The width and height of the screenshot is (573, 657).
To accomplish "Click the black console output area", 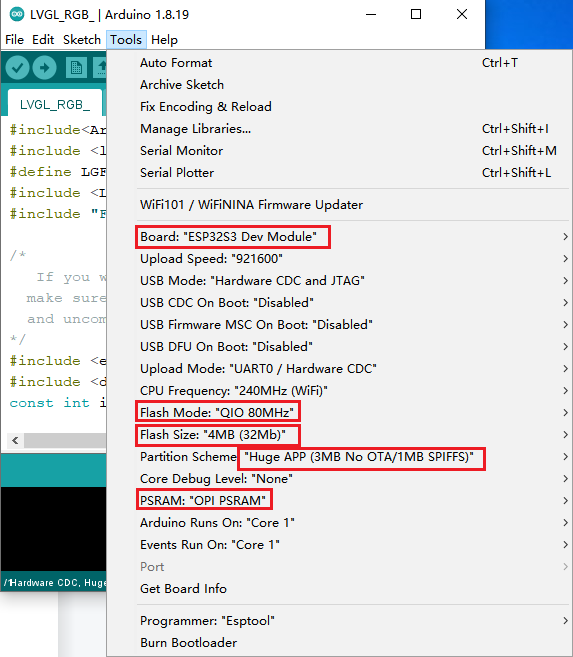I will click(x=54, y=529).
